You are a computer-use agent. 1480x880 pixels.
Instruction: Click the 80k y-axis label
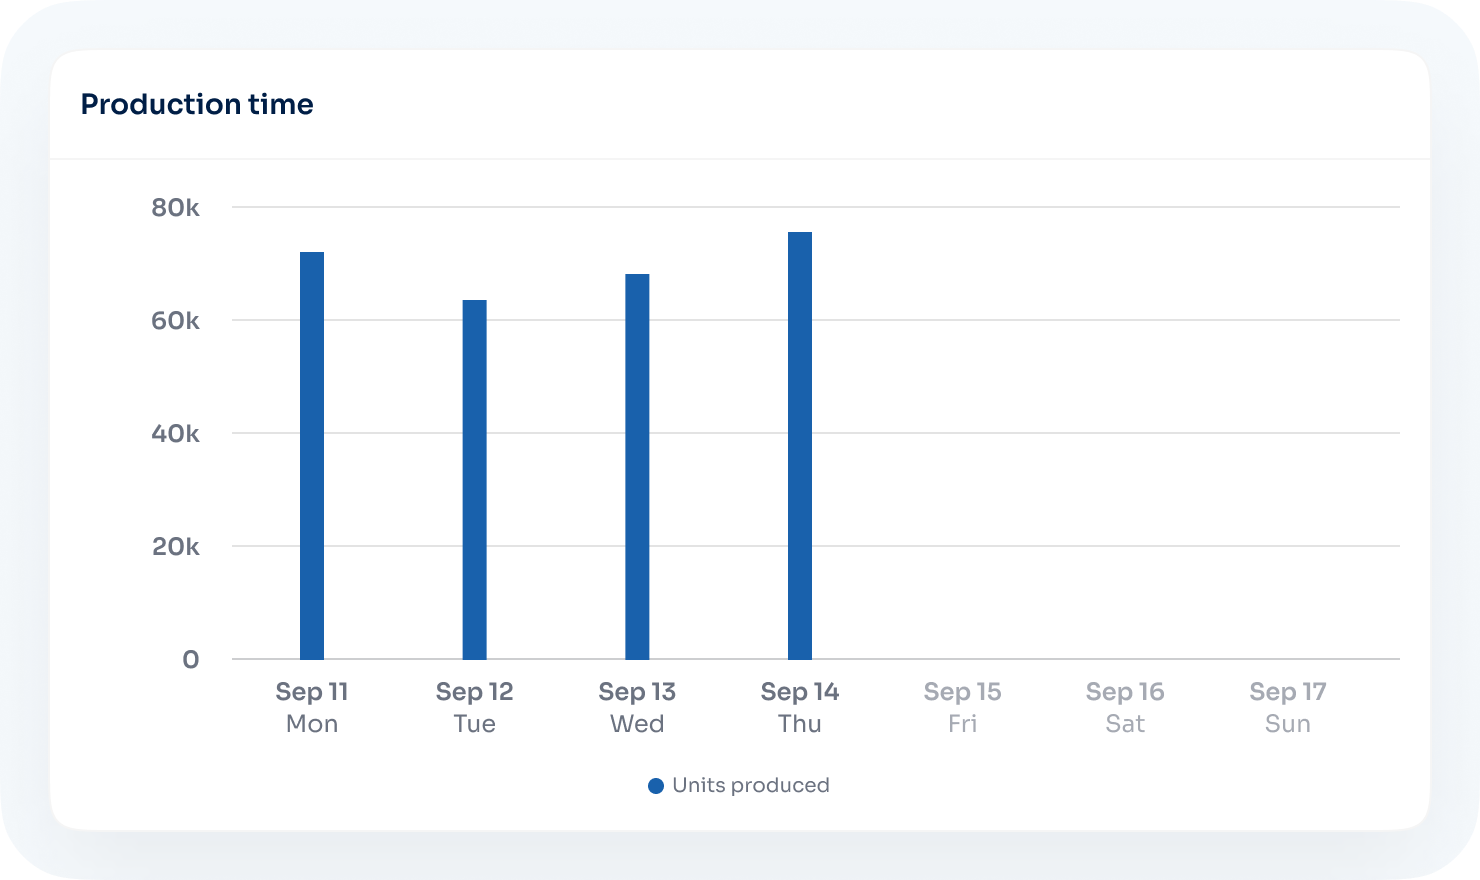click(175, 208)
